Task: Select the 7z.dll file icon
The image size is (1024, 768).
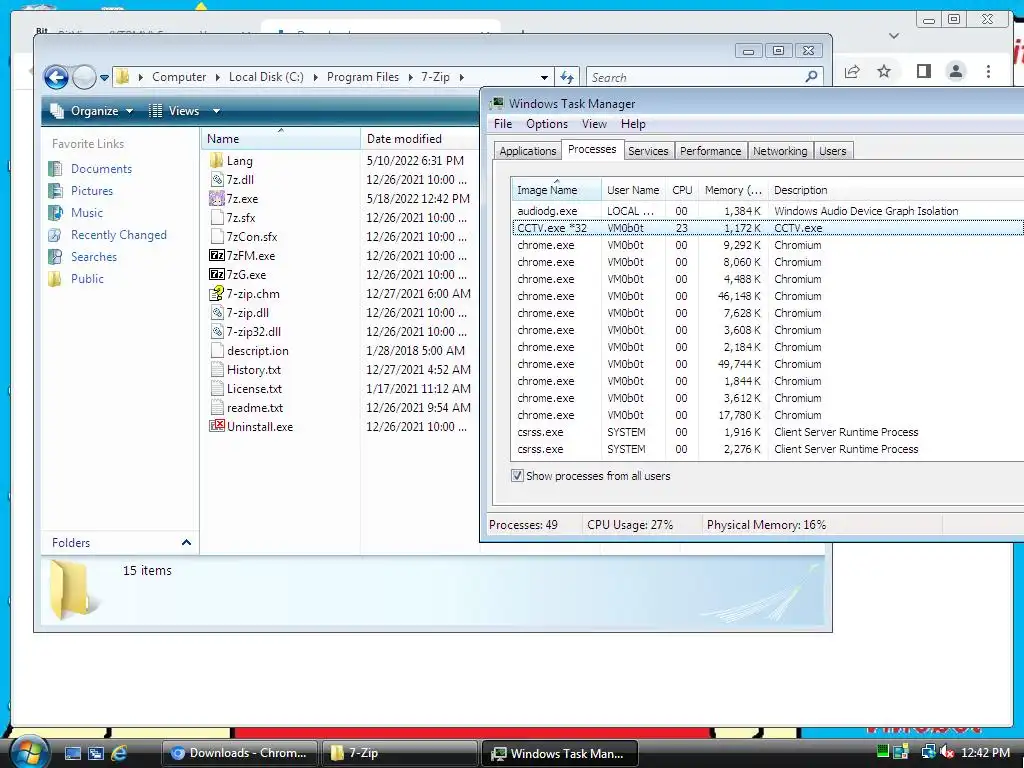Action: tap(217, 180)
